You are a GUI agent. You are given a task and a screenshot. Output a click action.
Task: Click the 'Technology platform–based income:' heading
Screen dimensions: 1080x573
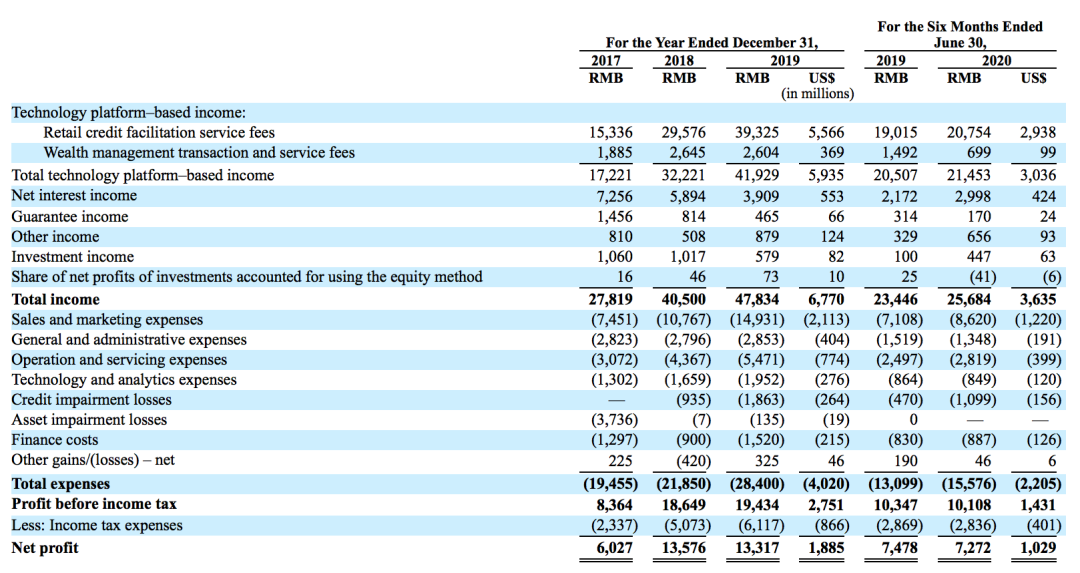(128, 112)
